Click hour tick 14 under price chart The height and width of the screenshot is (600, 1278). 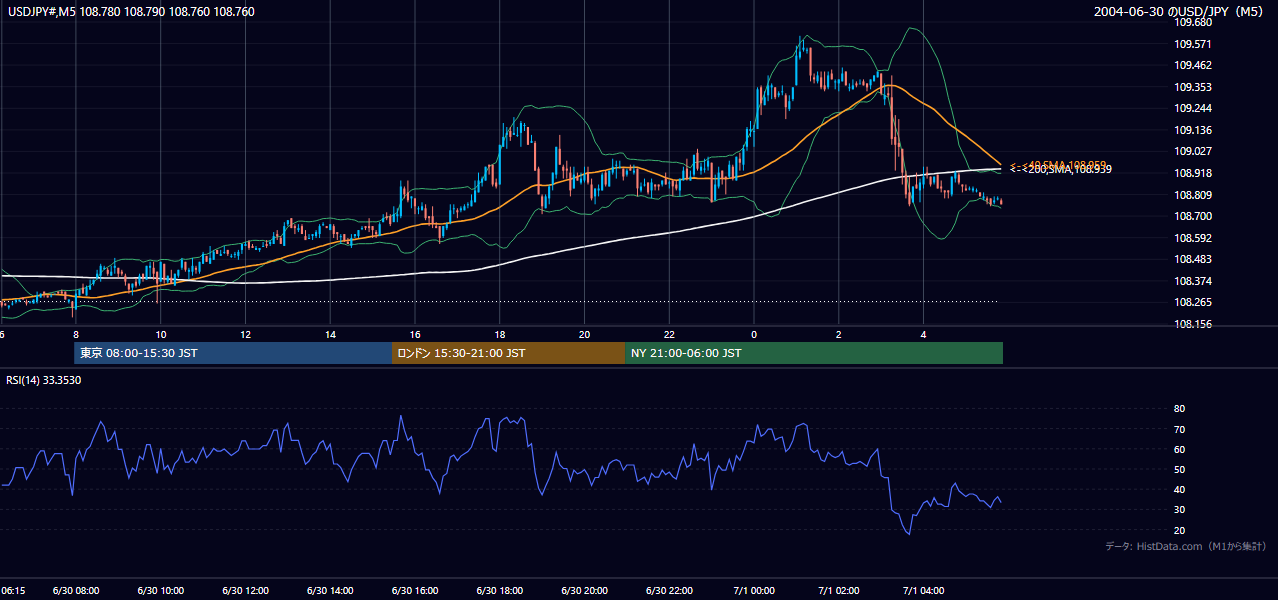[x=331, y=334]
